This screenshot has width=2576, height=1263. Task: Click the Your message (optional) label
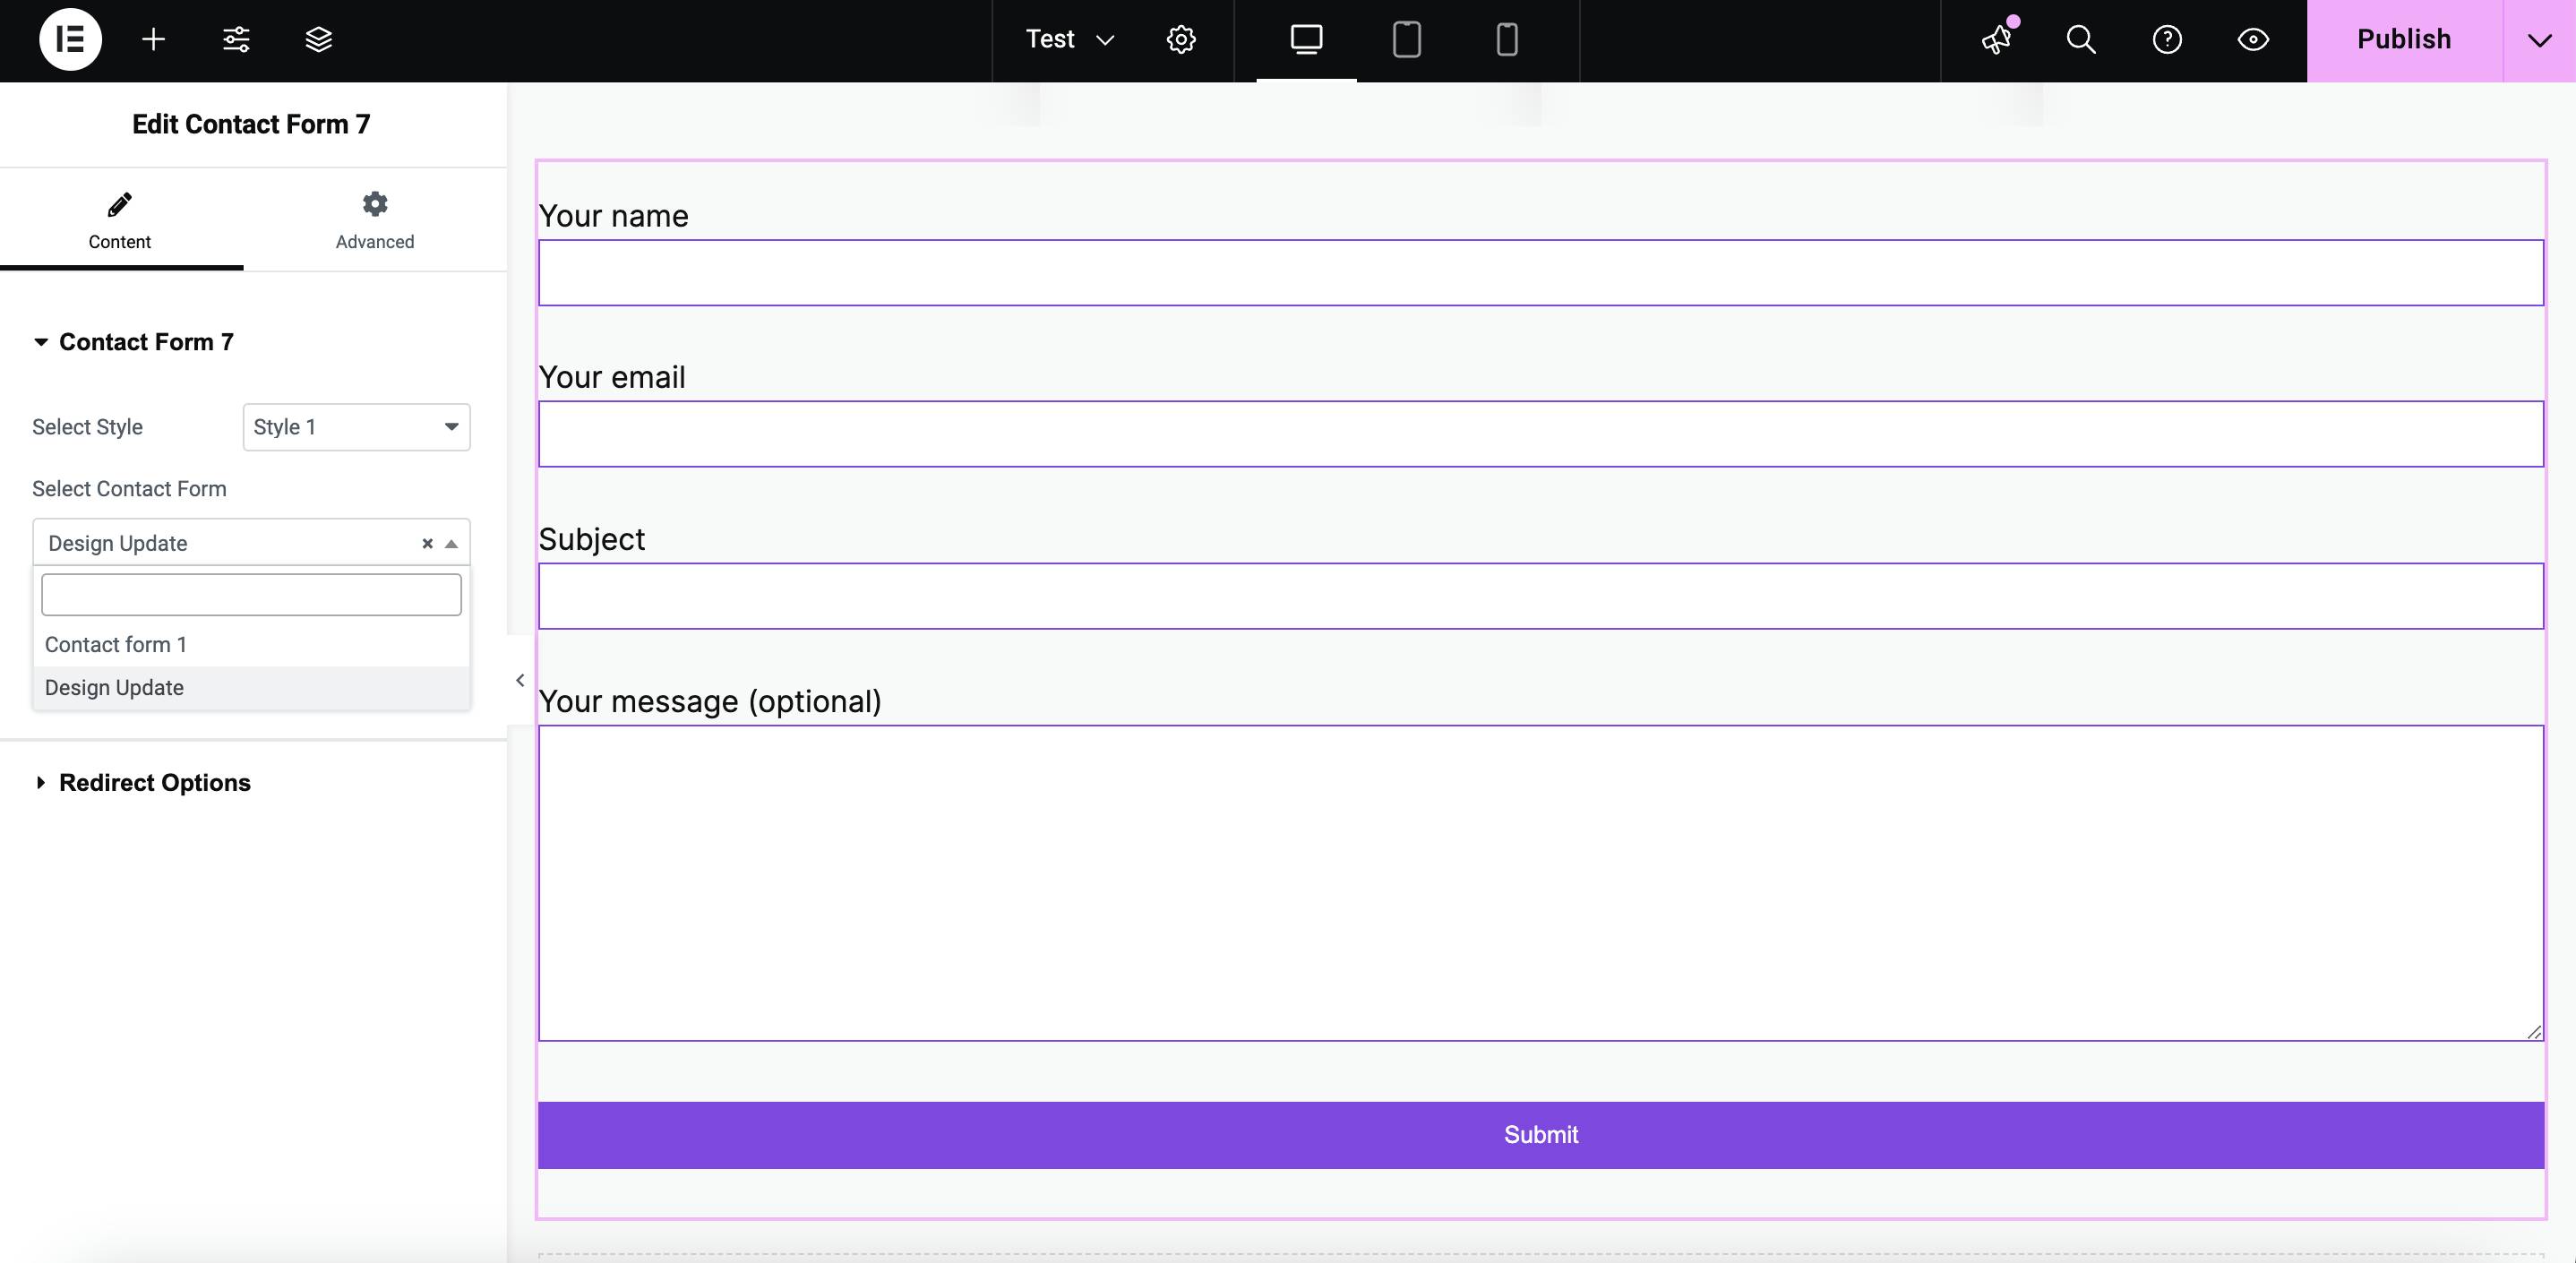click(710, 701)
